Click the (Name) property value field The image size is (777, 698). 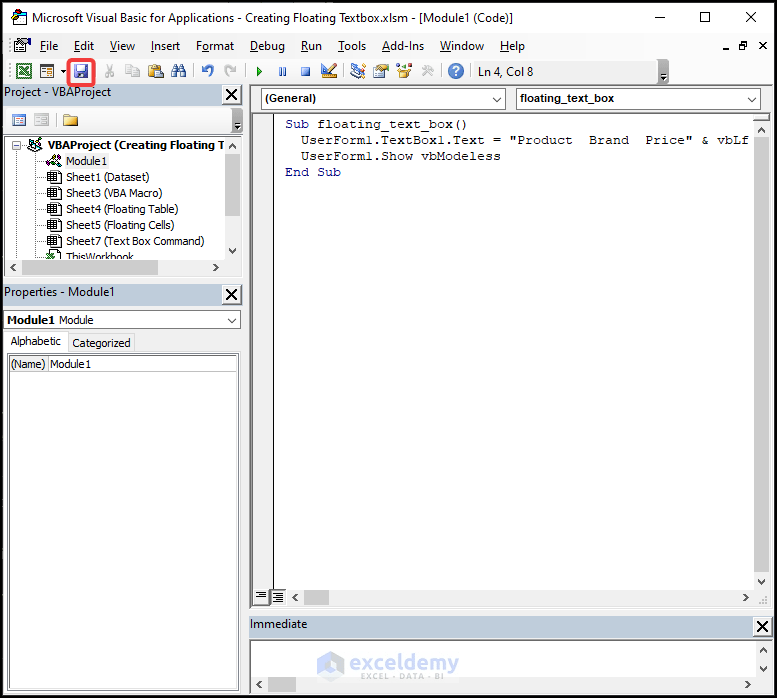142,364
